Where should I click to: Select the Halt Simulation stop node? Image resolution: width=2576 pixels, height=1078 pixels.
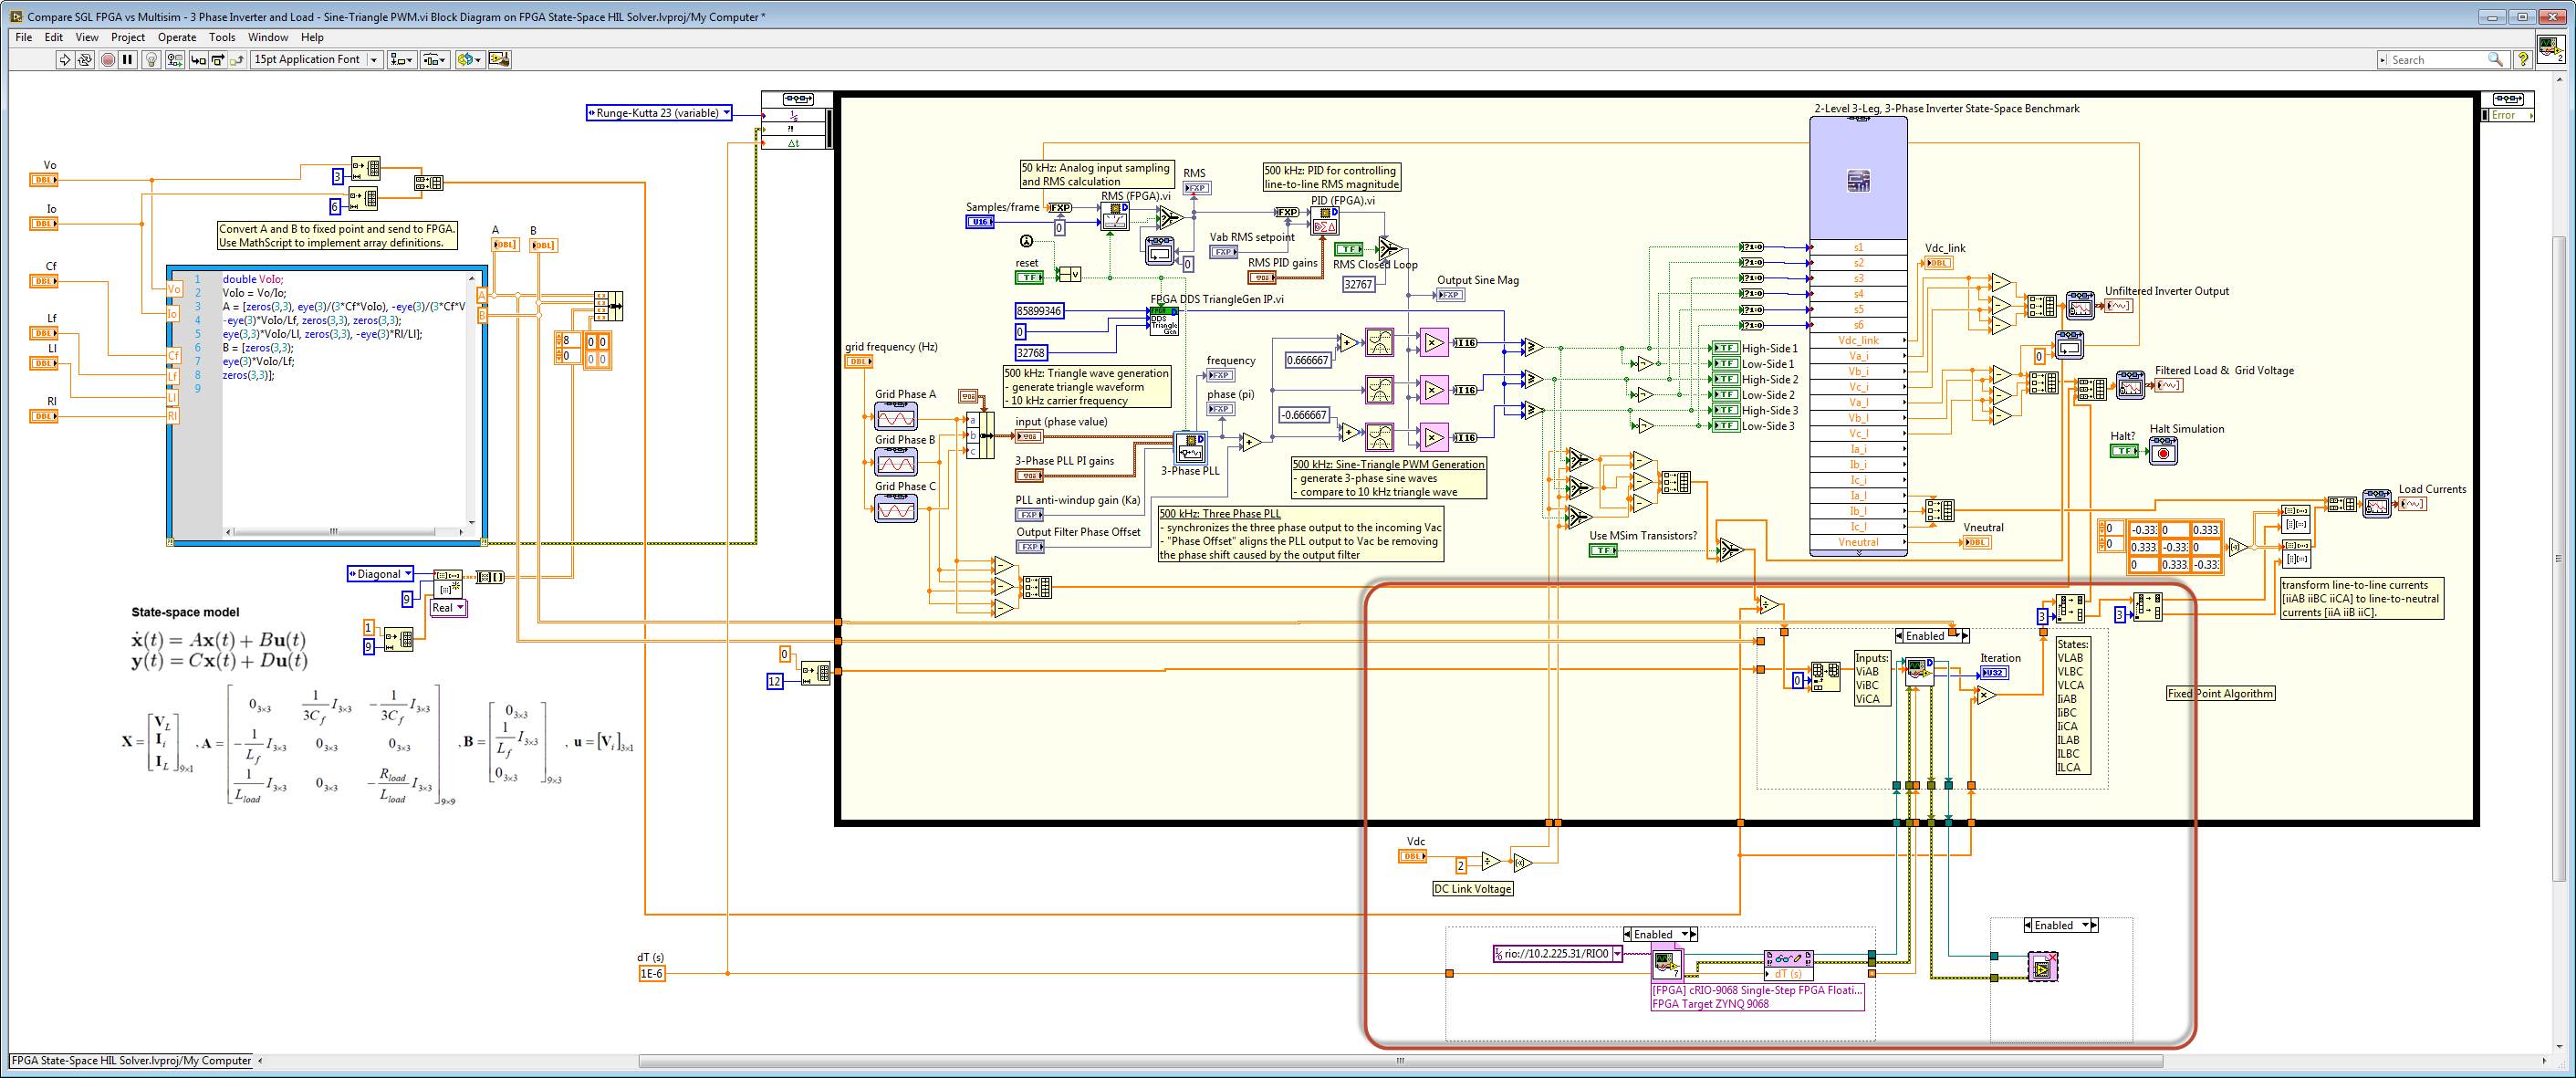click(x=2163, y=452)
